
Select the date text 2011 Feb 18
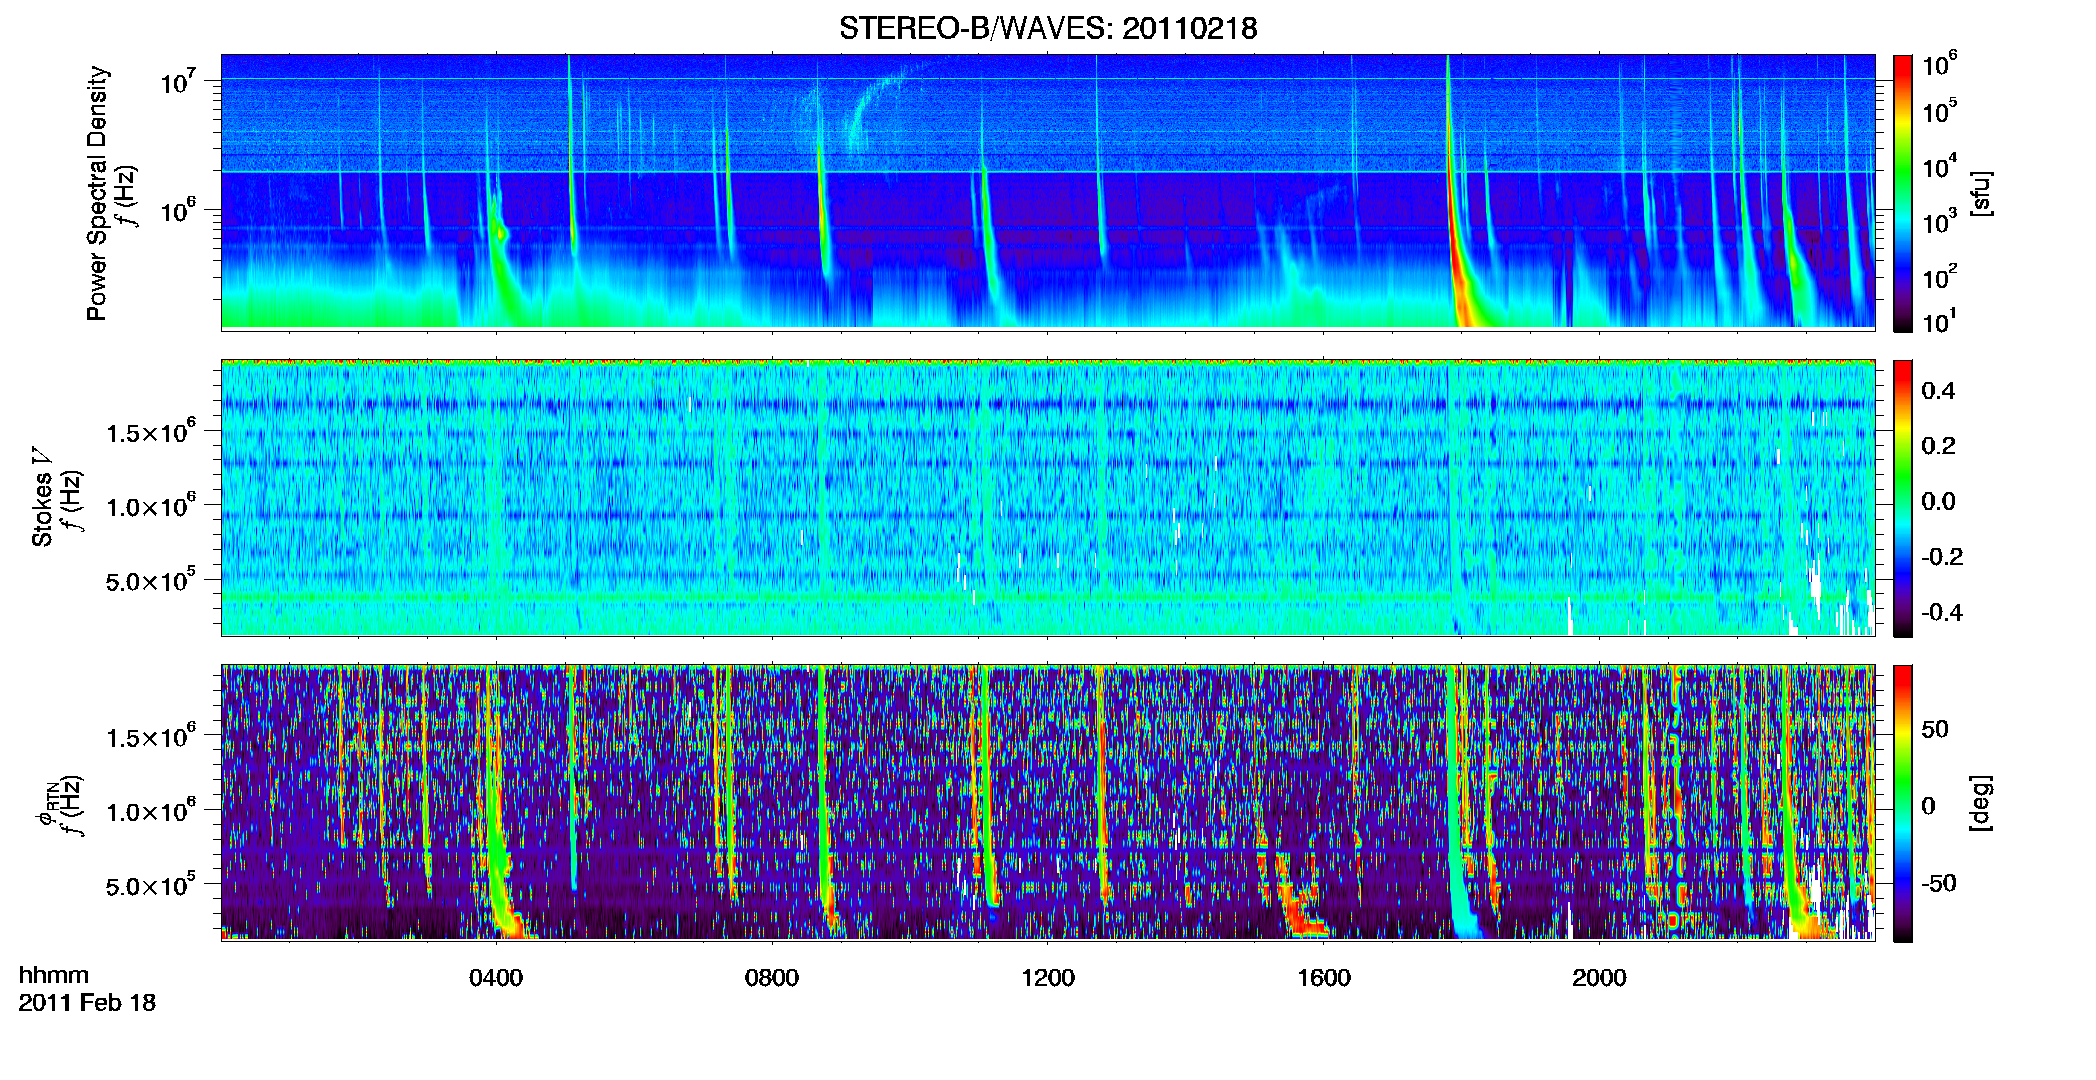pos(87,1002)
